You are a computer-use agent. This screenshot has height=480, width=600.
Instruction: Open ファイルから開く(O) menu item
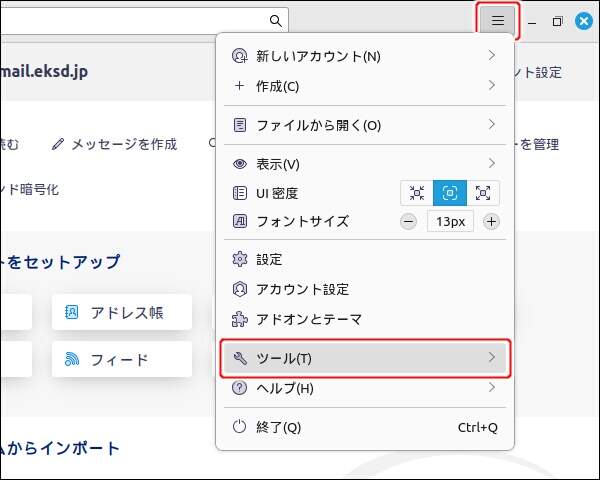pyautogui.click(x=365, y=125)
